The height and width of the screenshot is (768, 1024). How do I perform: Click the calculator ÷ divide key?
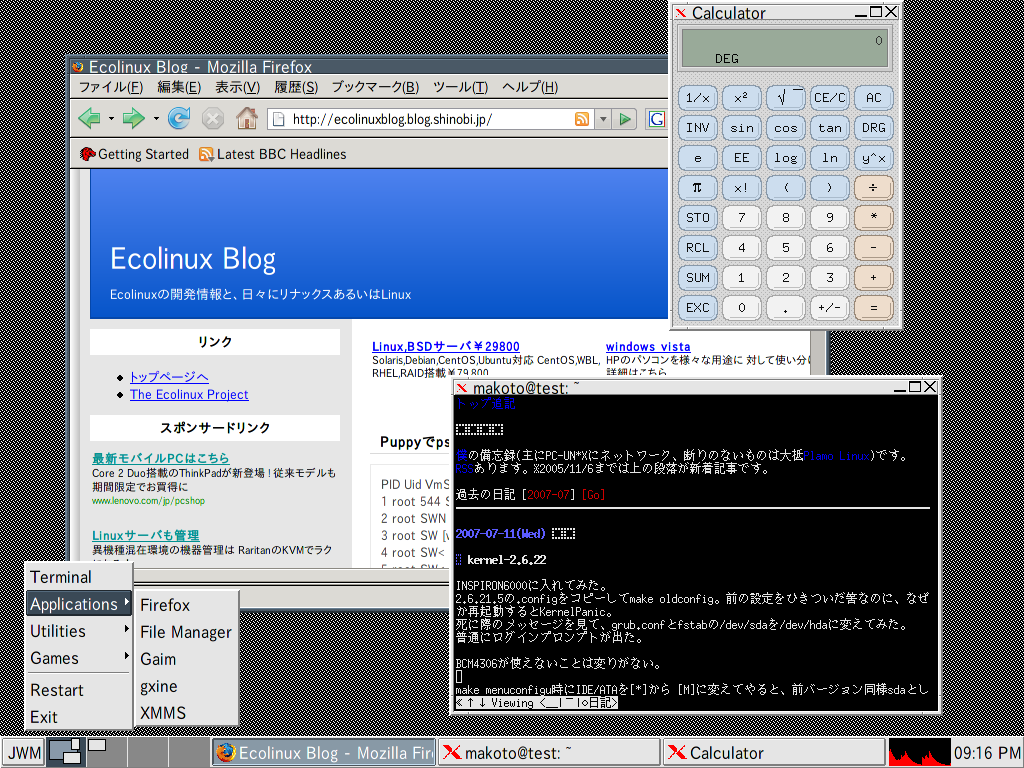(873, 188)
